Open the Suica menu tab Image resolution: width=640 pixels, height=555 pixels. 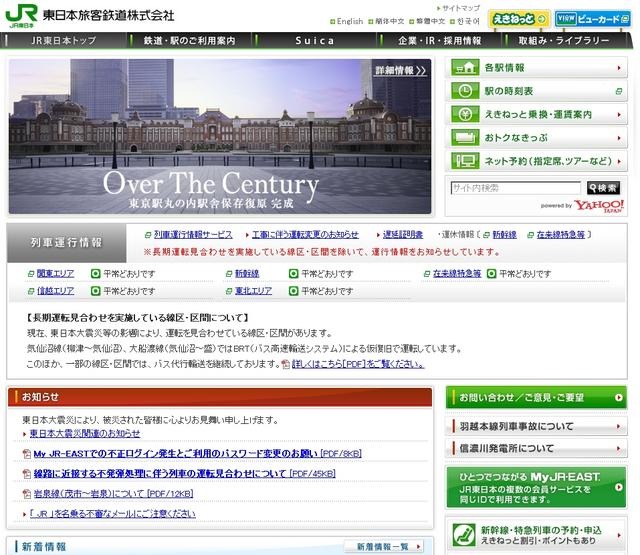coord(314,41)
